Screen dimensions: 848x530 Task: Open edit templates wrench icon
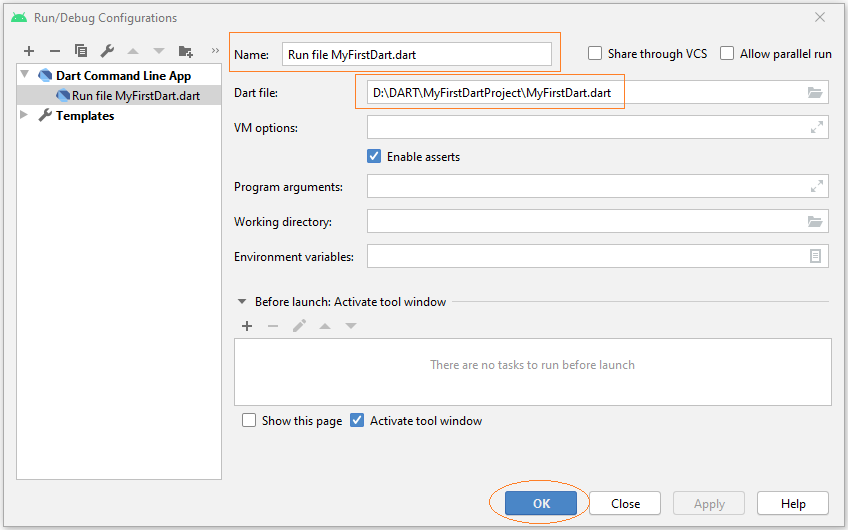[x=107, y=51]
